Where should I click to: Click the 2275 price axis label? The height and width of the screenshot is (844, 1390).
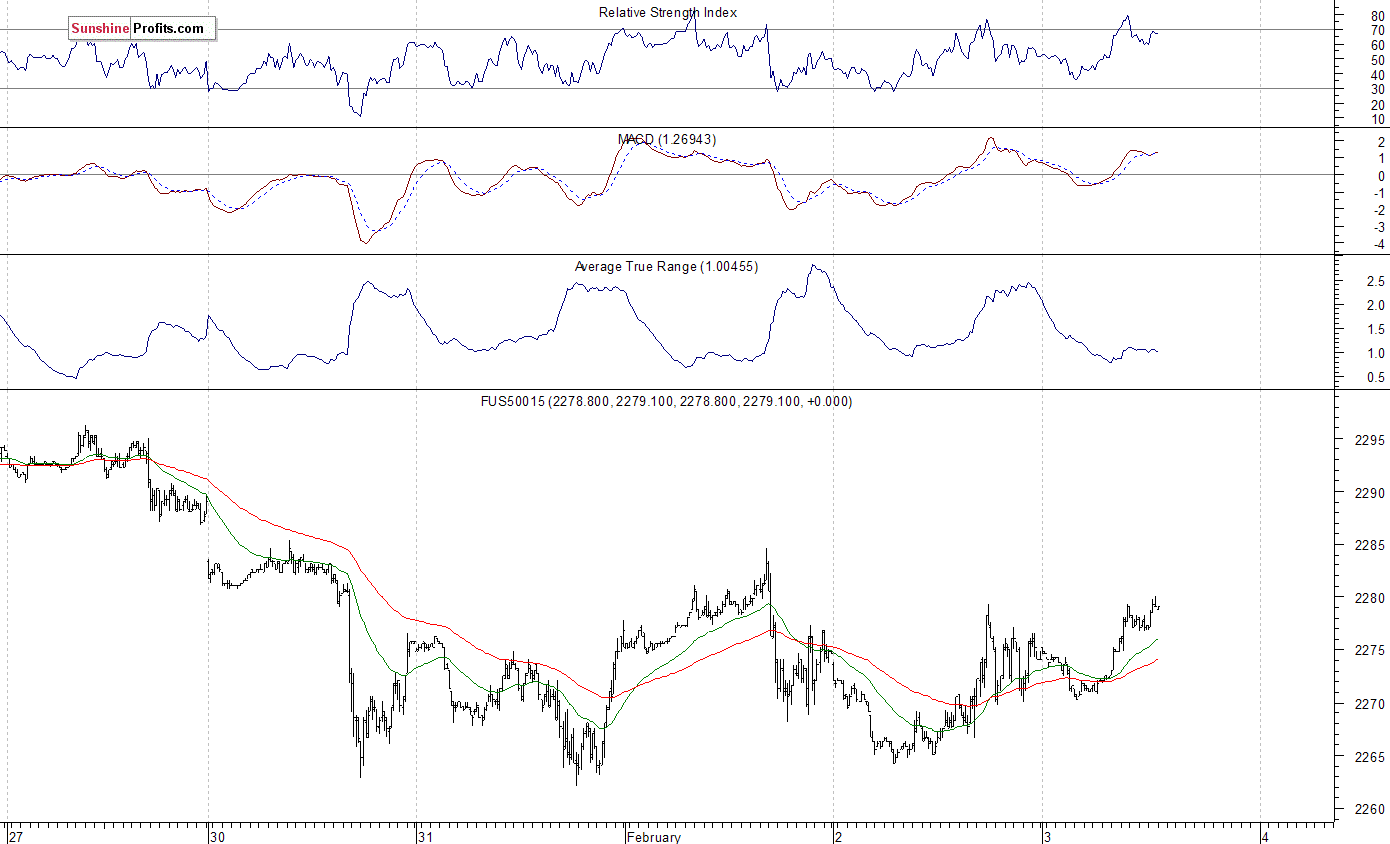click(x=1371, y=651)
